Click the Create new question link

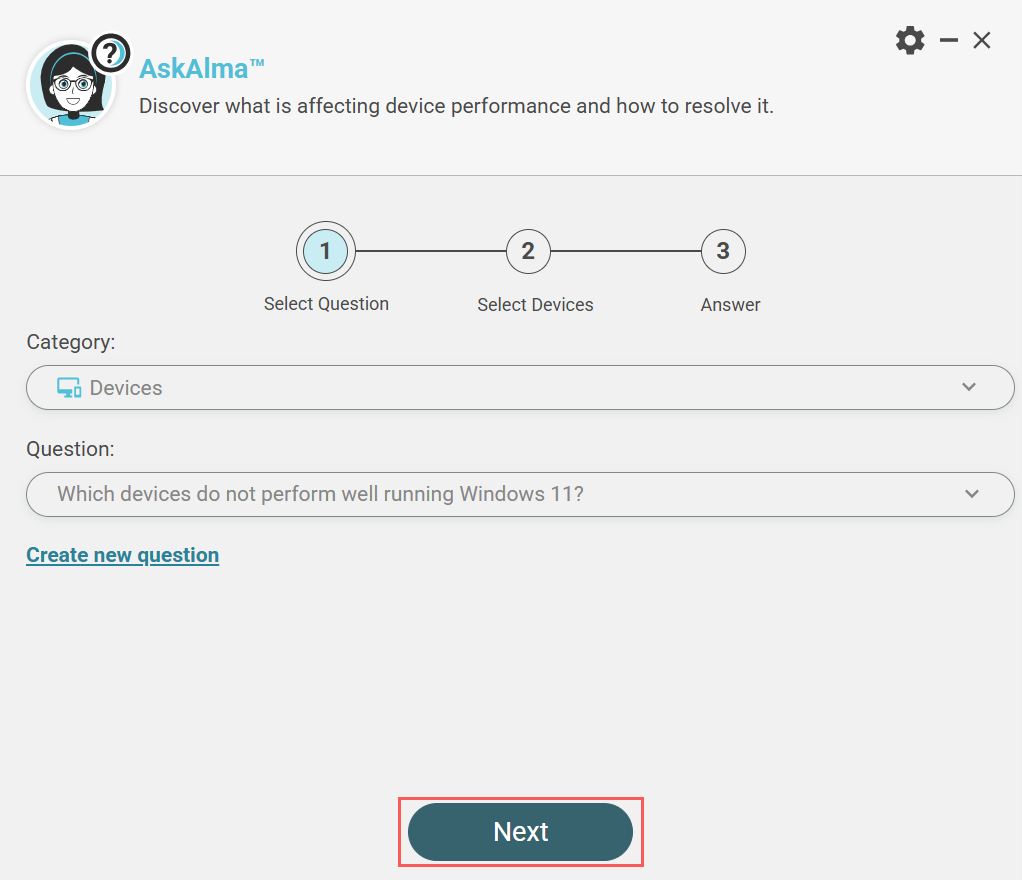122,555
